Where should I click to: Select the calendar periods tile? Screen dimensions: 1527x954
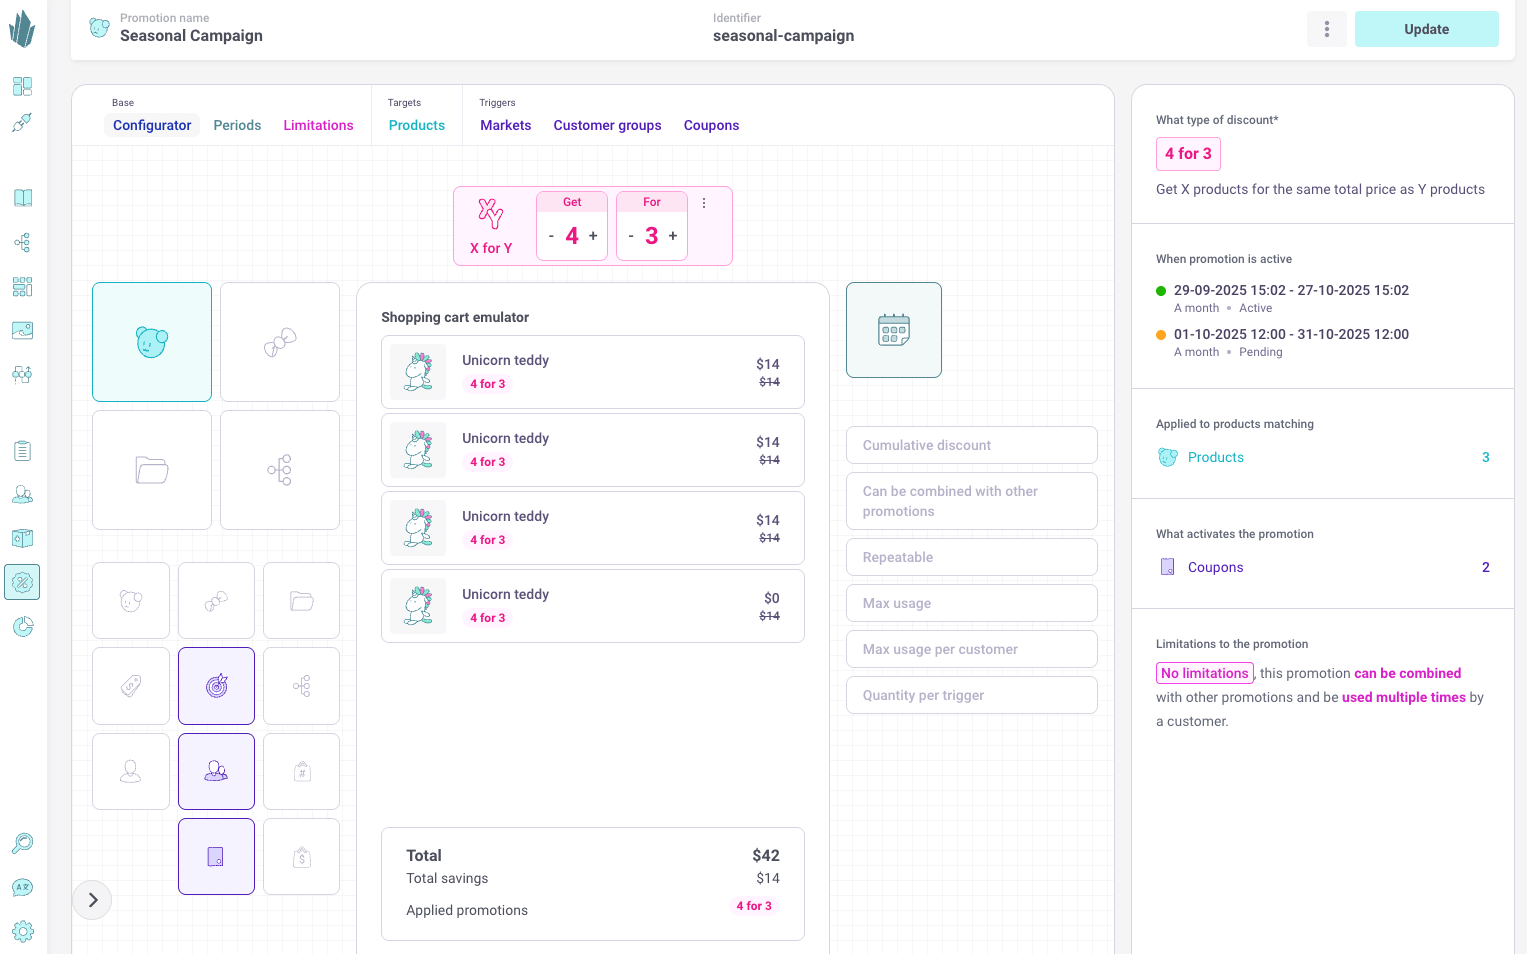click(x=893, y=330)
